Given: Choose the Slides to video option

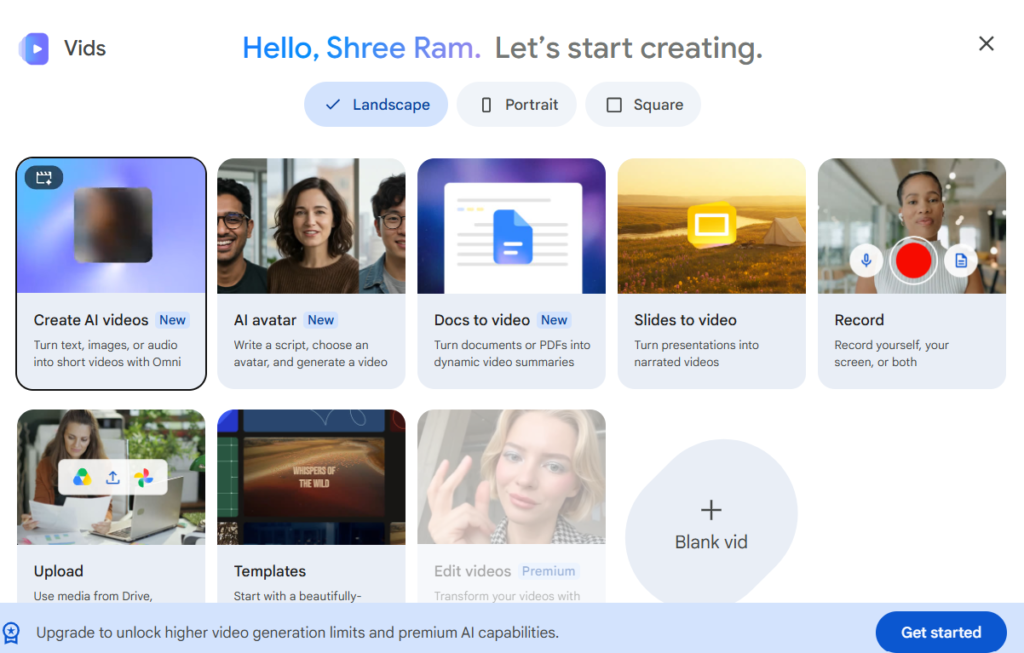Looking at the screenshot, I should 712,274.
